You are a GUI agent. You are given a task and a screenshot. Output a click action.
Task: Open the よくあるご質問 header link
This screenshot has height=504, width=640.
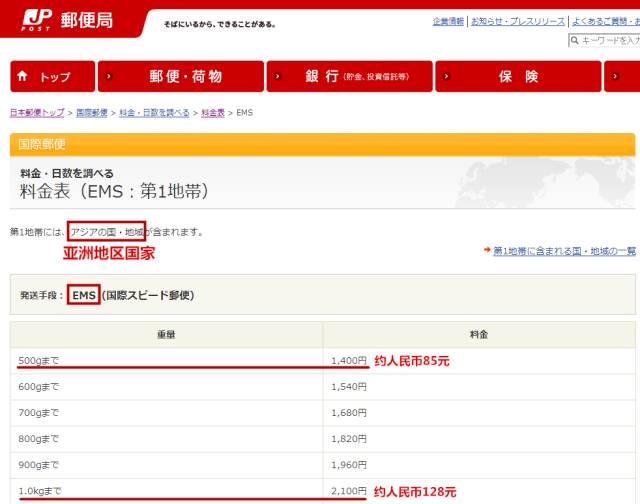(606, 21)
